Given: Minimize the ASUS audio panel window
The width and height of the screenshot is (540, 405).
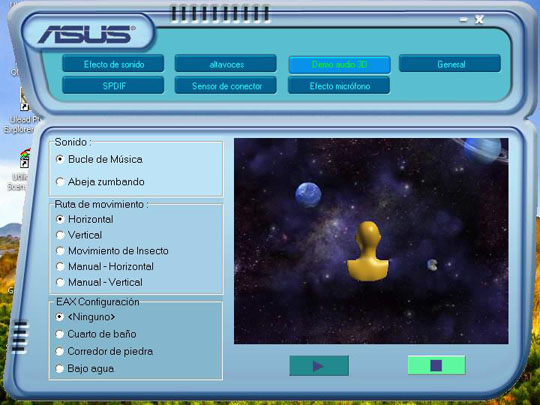Looking at the screenshot, I should pos(464,20).
